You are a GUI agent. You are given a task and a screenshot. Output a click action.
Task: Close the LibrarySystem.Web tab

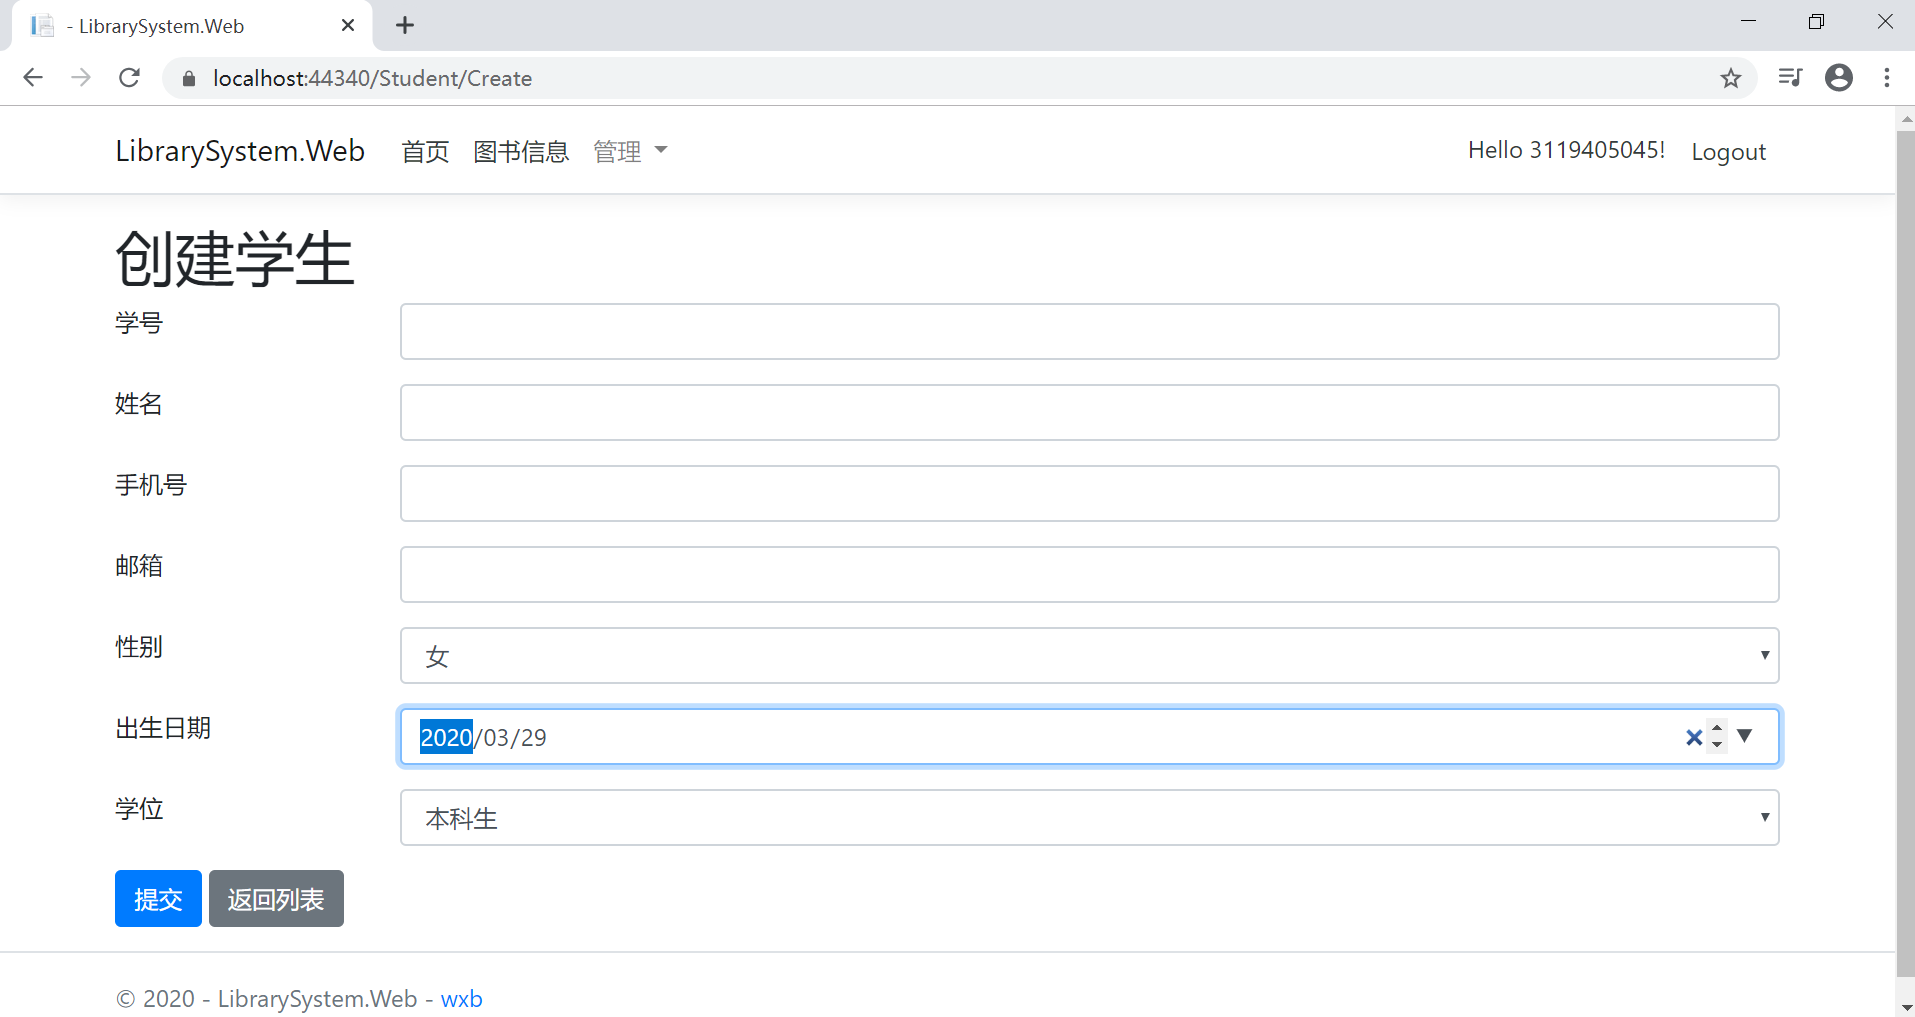click(x=348, y=25)
